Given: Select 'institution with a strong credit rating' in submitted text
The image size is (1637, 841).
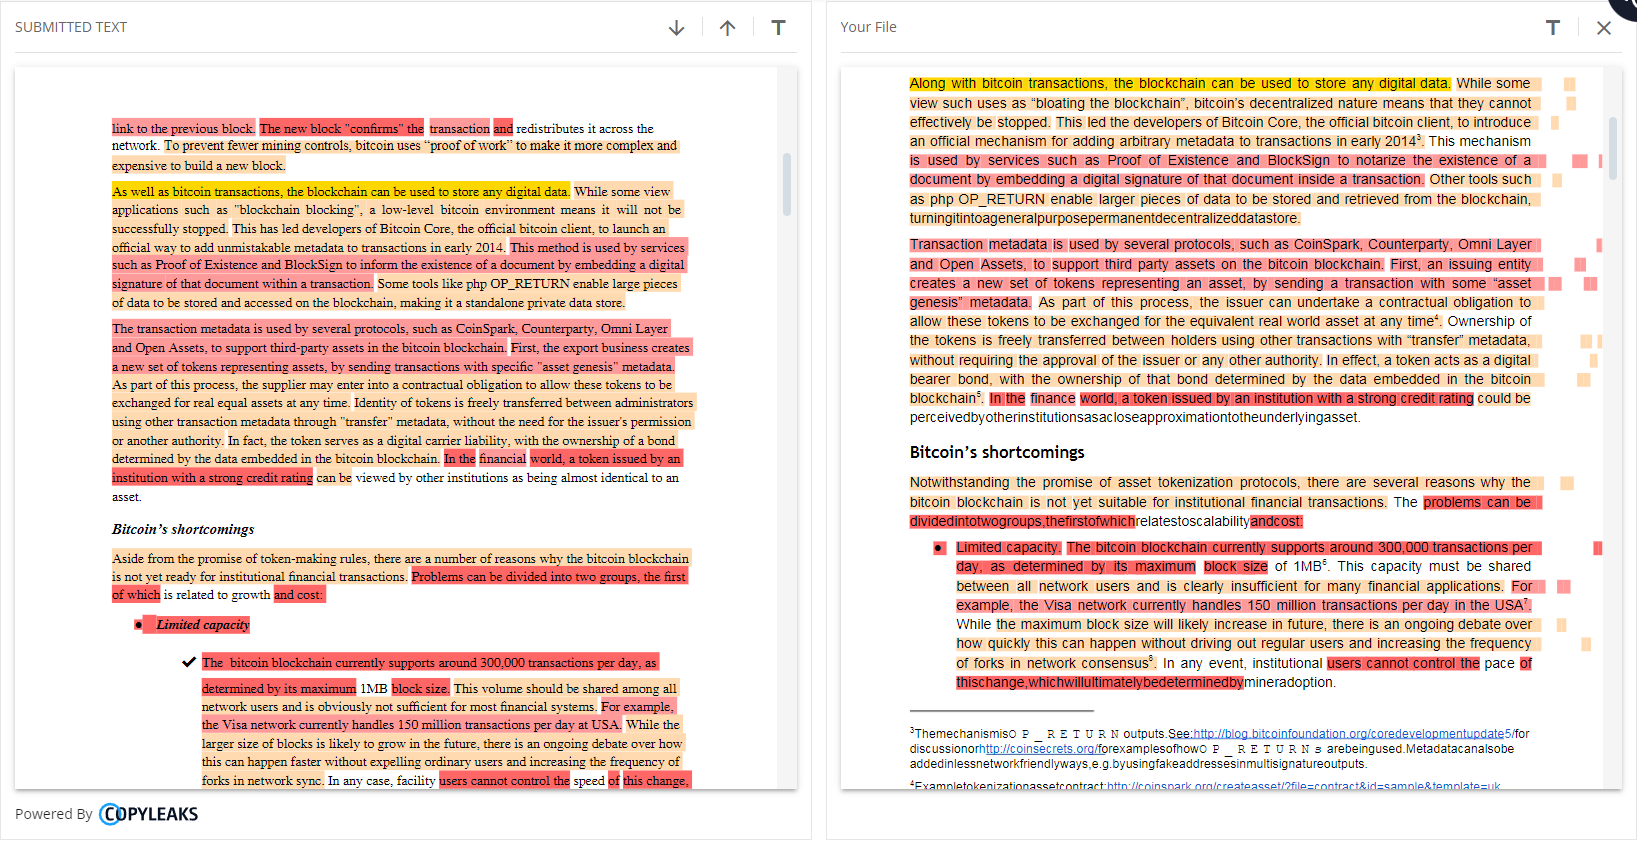Looking at the screenshot, I should click(x=212, y=478).
